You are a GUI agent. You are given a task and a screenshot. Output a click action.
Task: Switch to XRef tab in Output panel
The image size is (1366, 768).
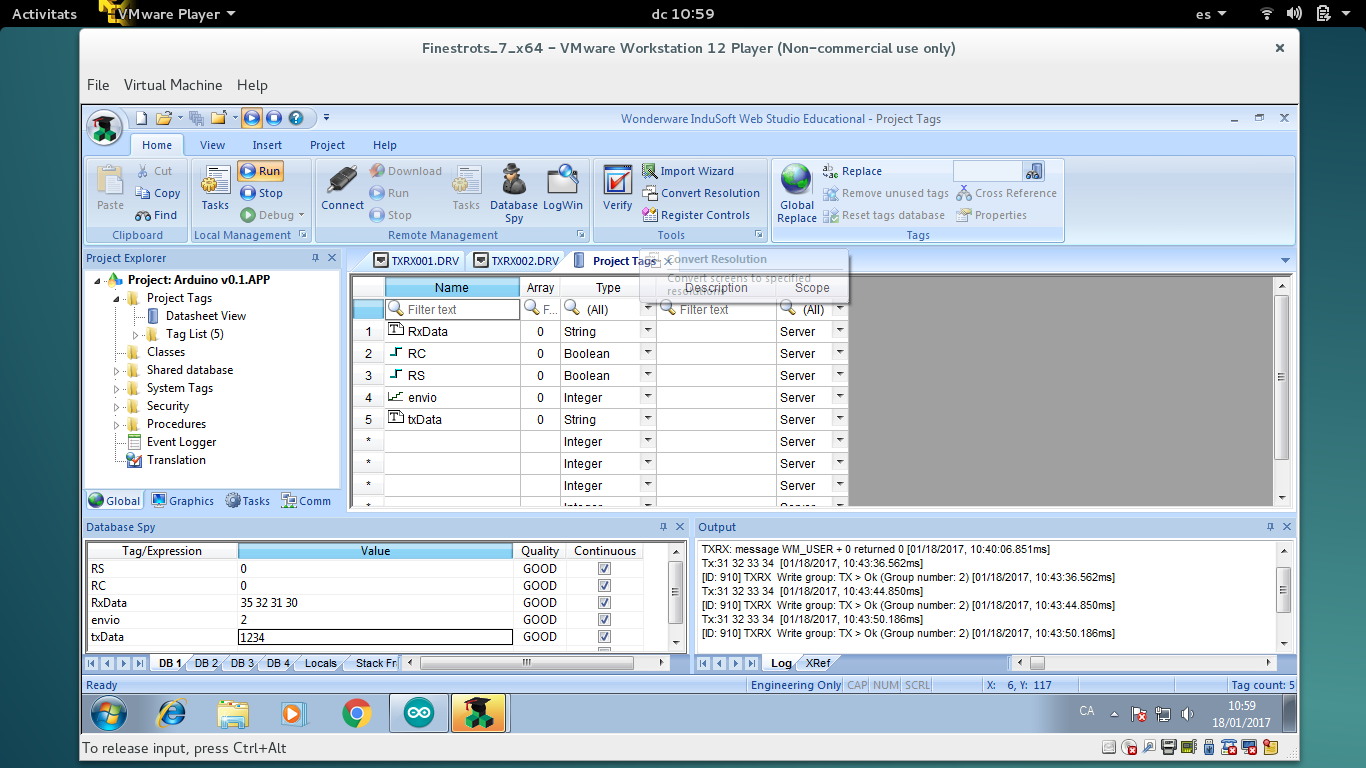coord(817,663)
